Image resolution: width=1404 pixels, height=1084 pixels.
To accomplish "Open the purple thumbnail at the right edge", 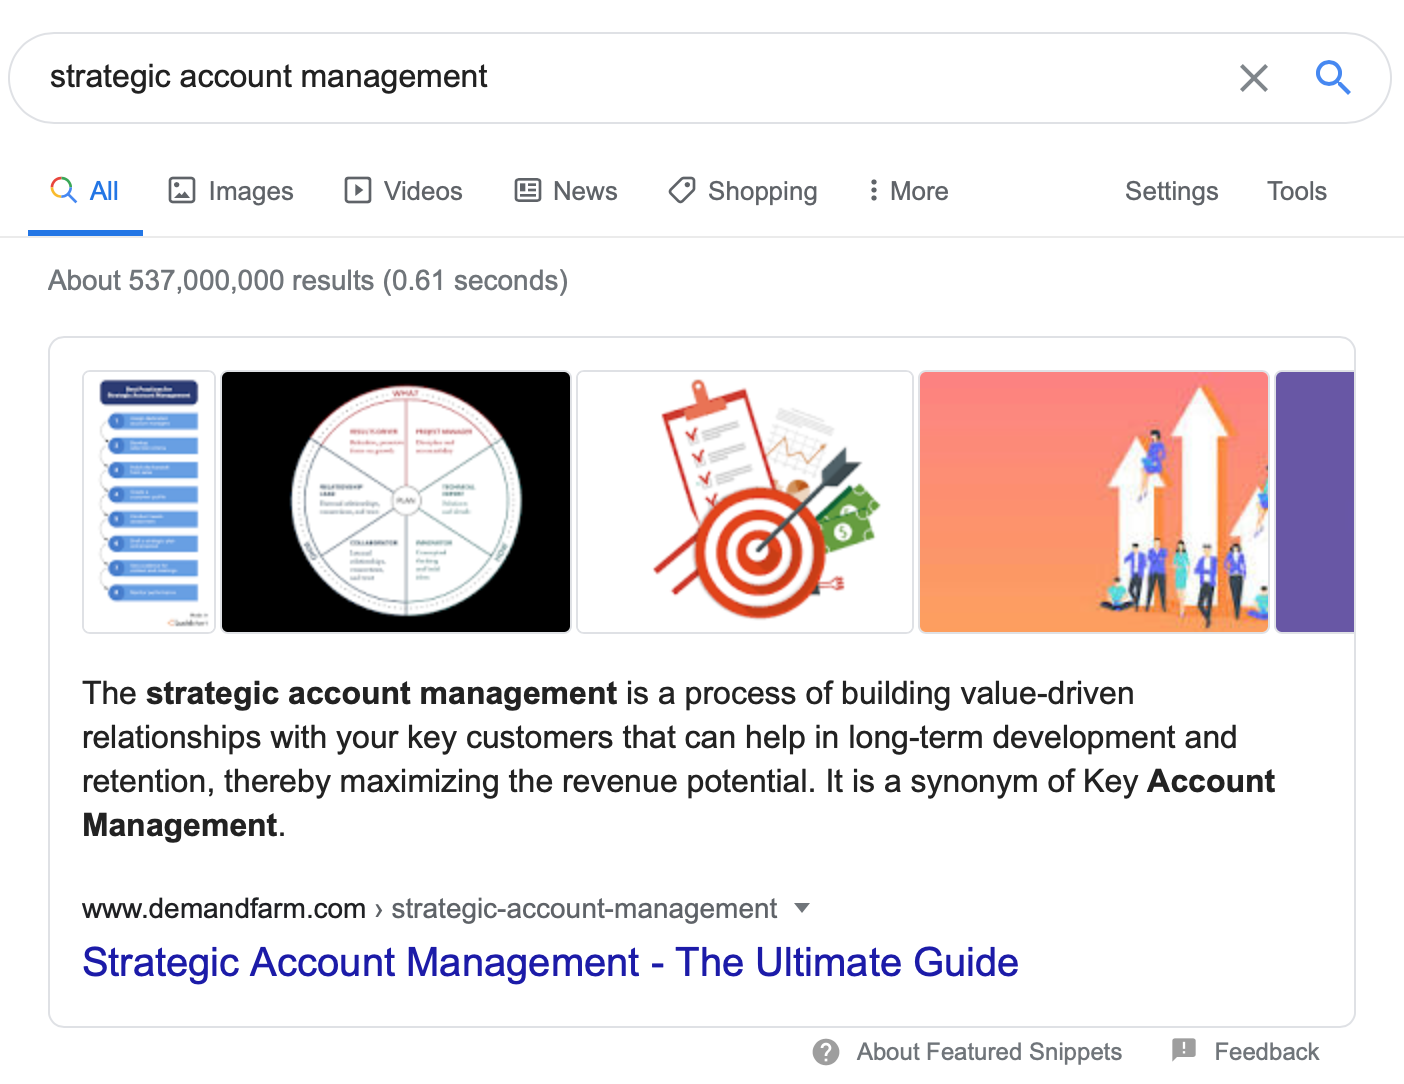I will pyautogui.click(x=1315, y=502).
